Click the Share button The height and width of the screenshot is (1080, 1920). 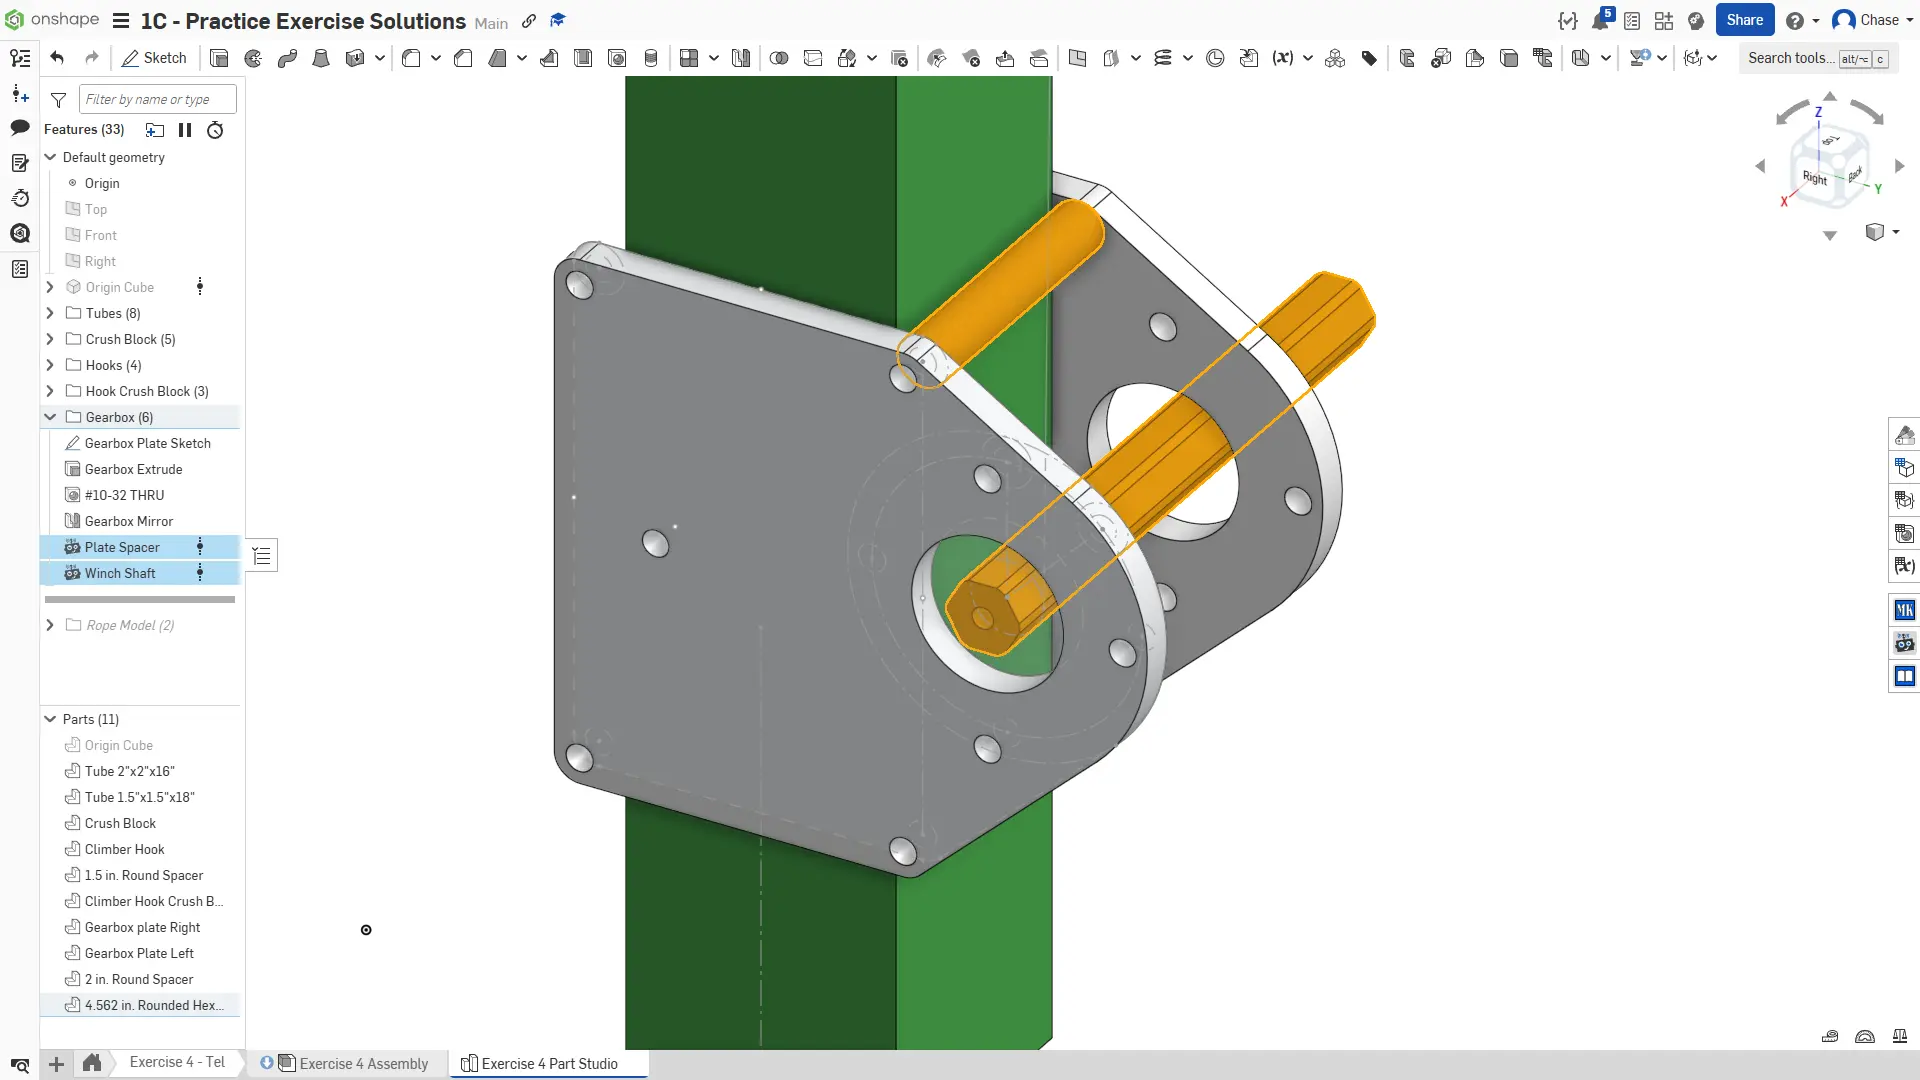1744,20
